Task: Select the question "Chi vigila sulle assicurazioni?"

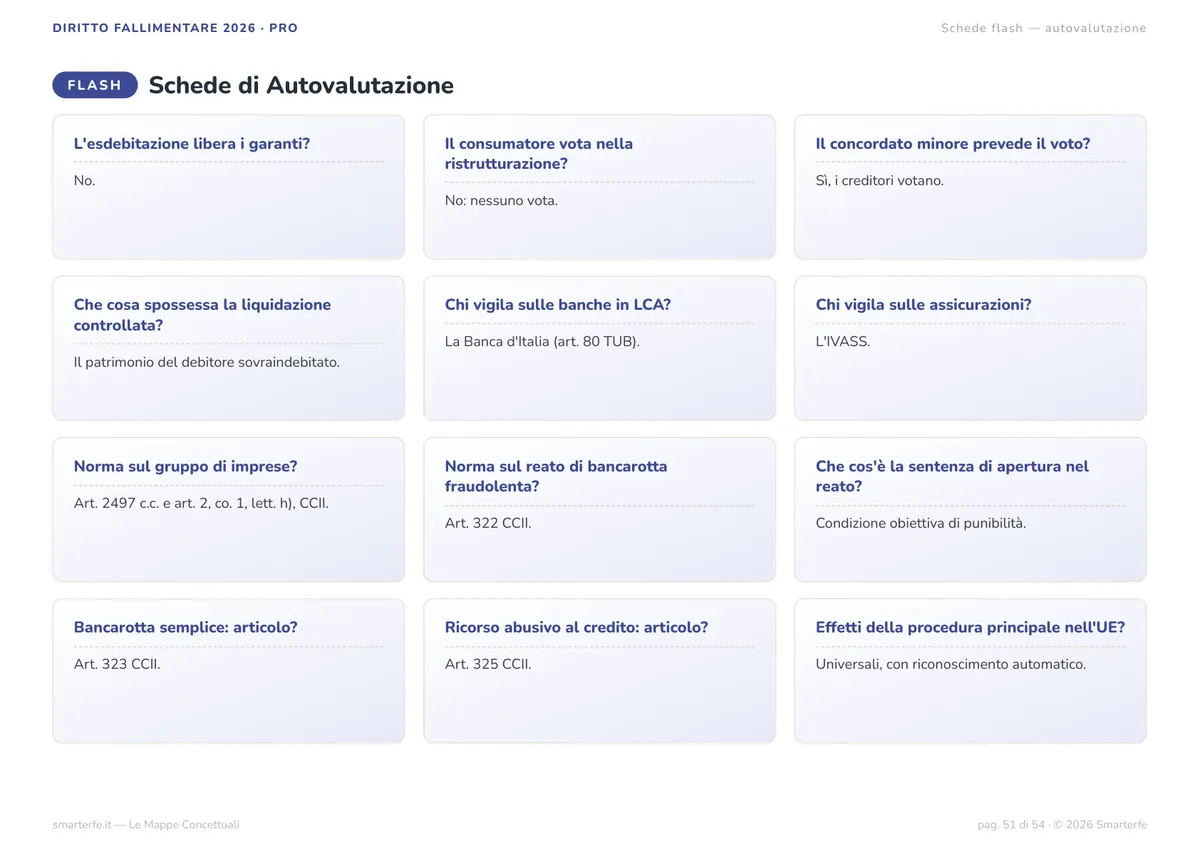Action: 924,305
